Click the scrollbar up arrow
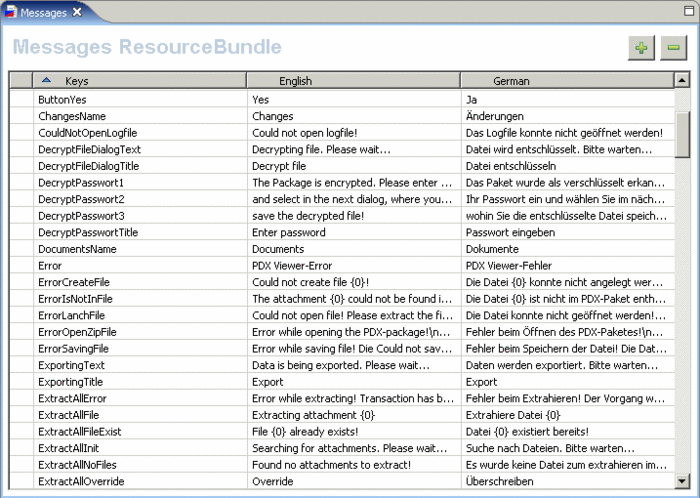Viewport: 700px width, 498px height. click(x=682, y=80)
